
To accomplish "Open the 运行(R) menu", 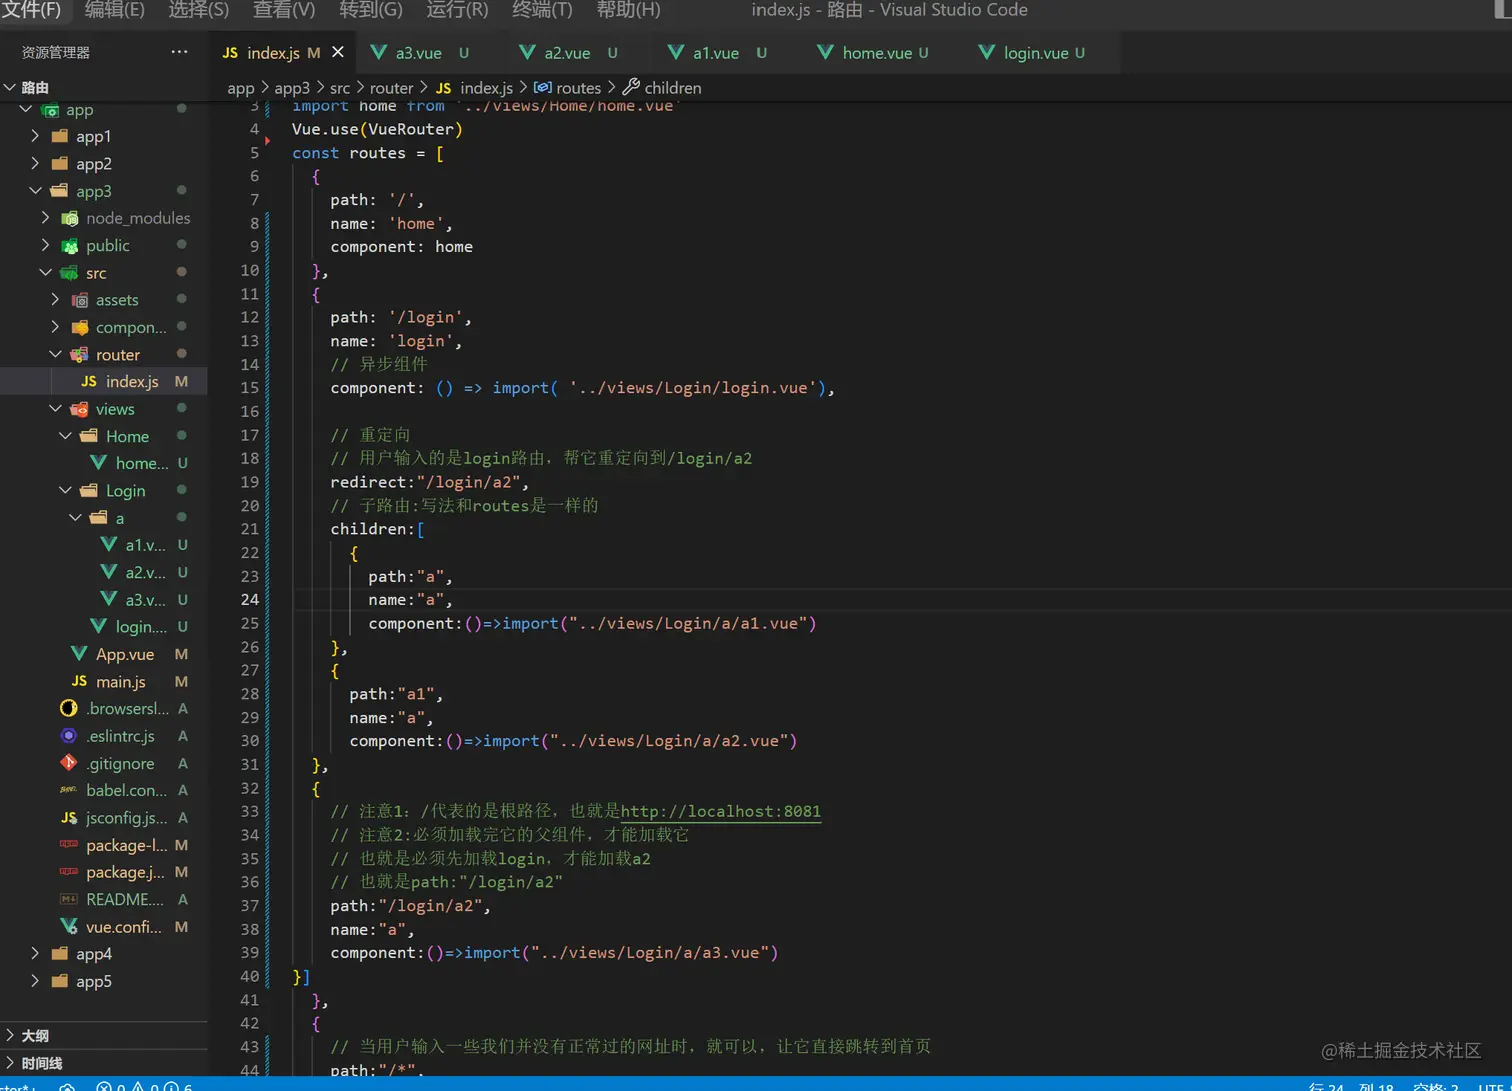I will [x=457, y=10].
